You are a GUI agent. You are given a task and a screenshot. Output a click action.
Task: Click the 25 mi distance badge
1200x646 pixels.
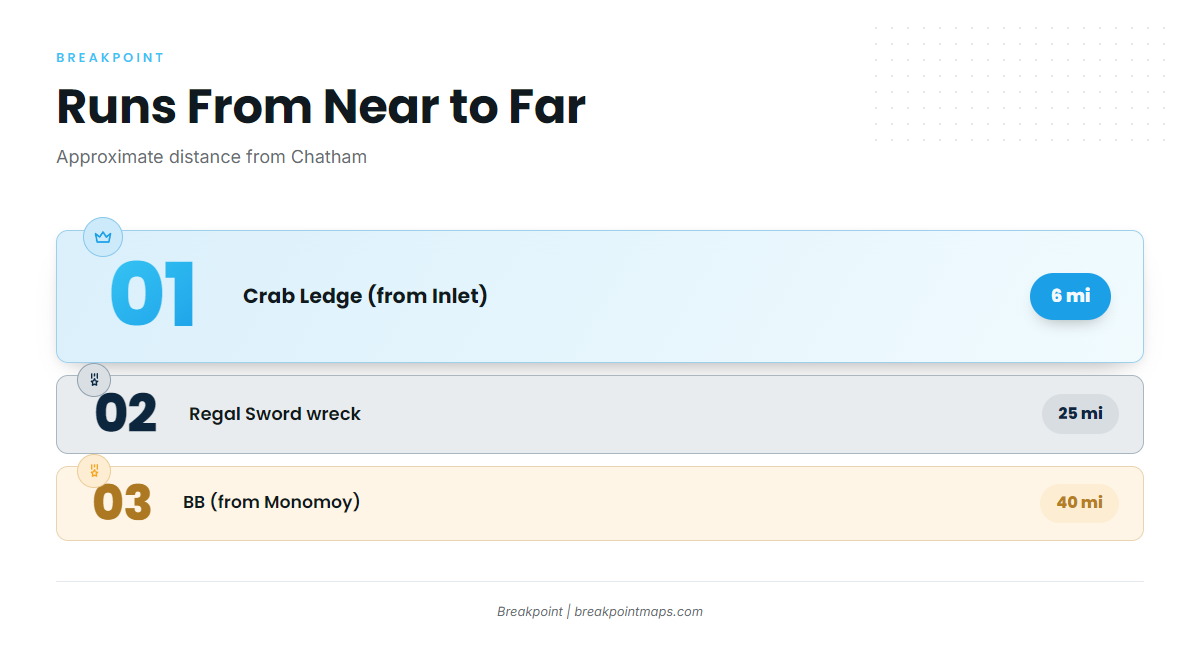point(1080,414)
